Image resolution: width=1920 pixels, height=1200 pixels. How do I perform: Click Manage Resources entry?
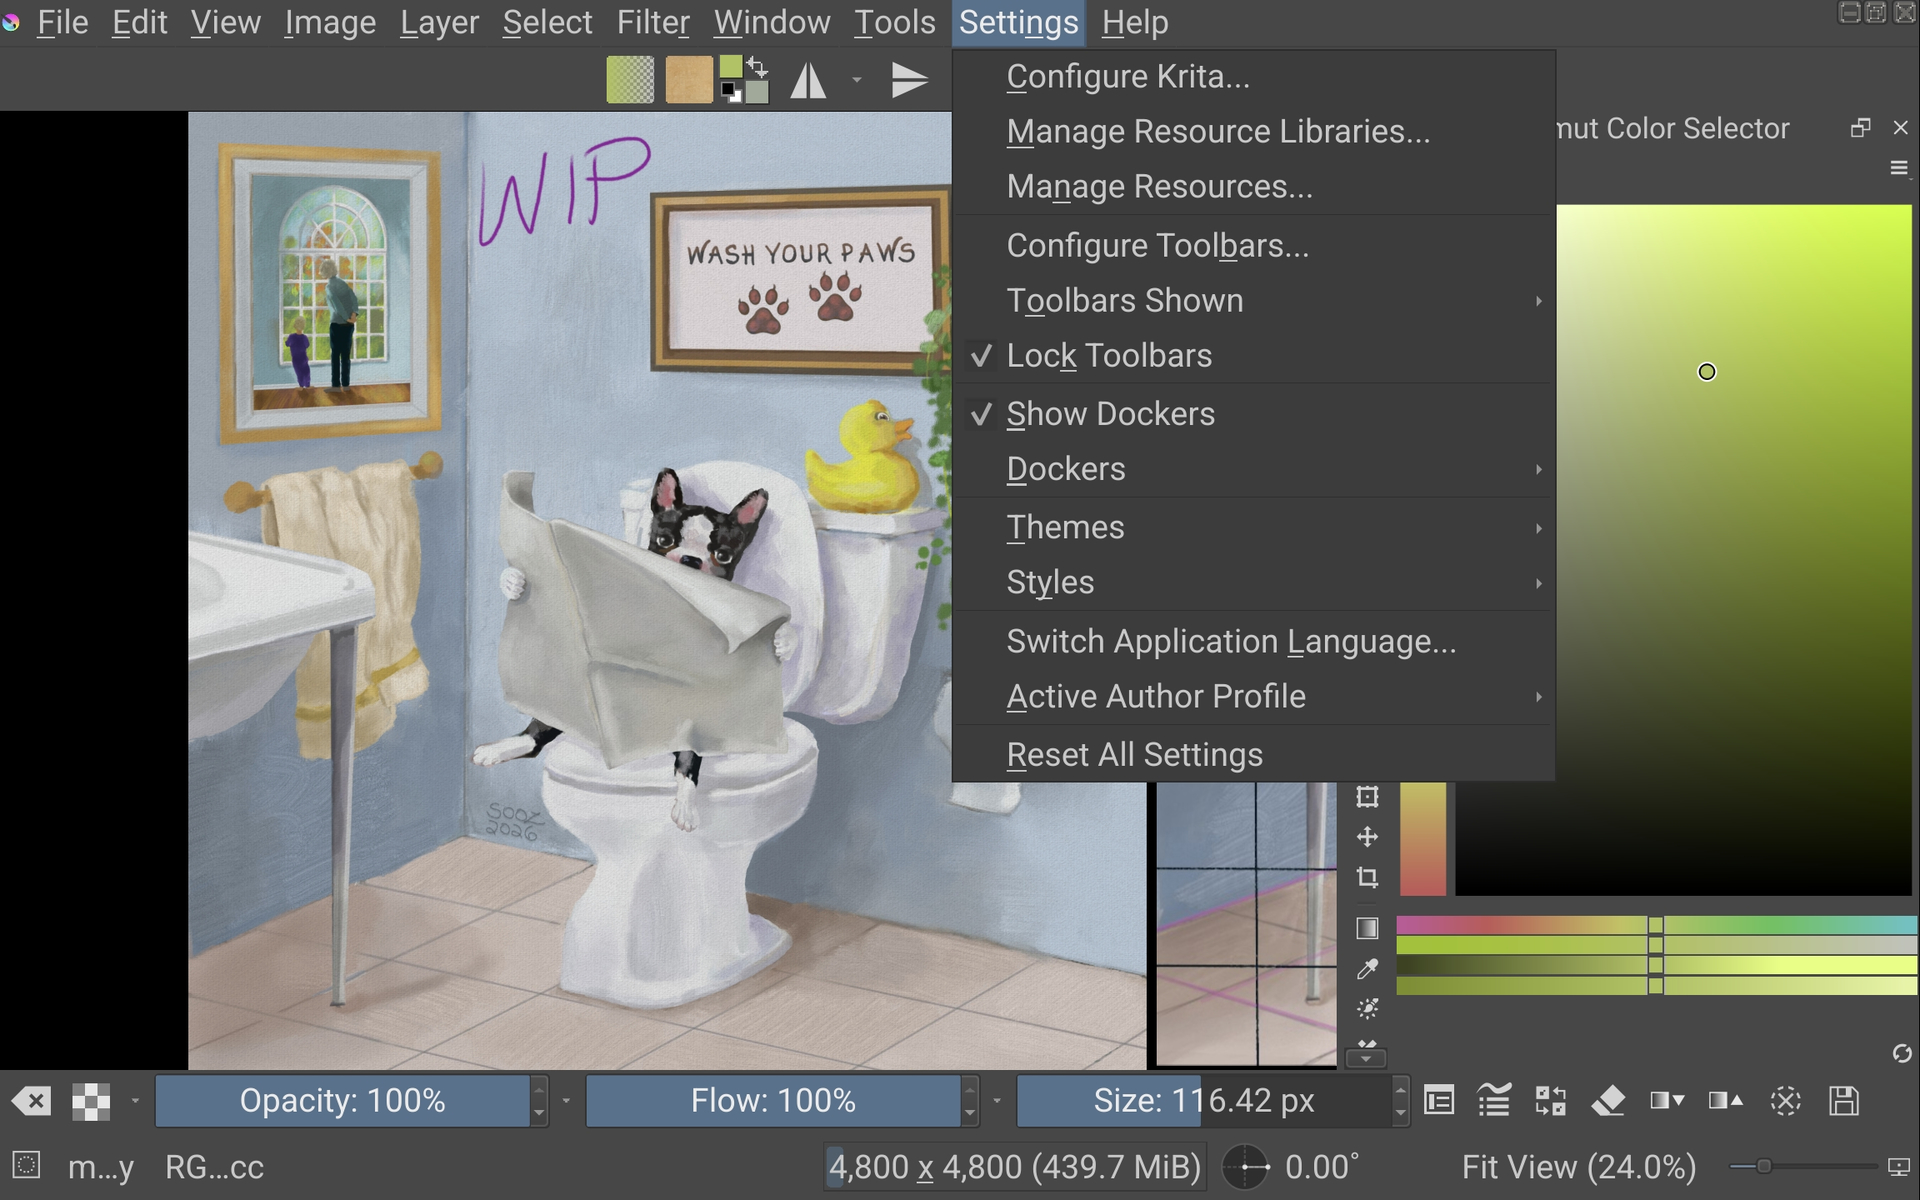click(x=1254, y=187)
